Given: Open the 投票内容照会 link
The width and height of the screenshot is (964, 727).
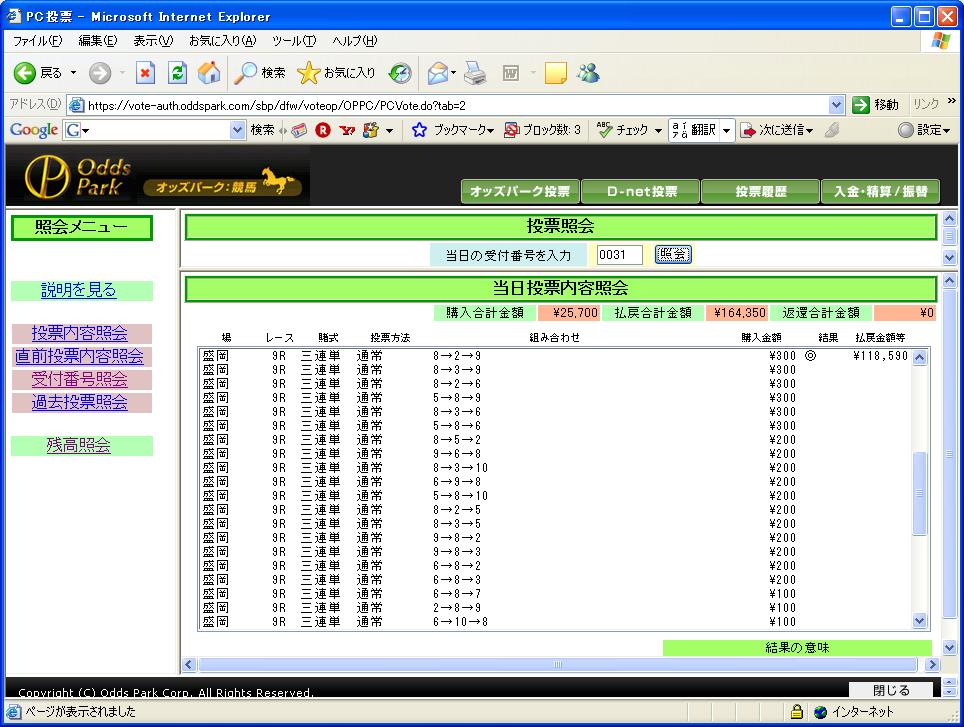Looking at the screenshot, I should click(x=80, y=333).
